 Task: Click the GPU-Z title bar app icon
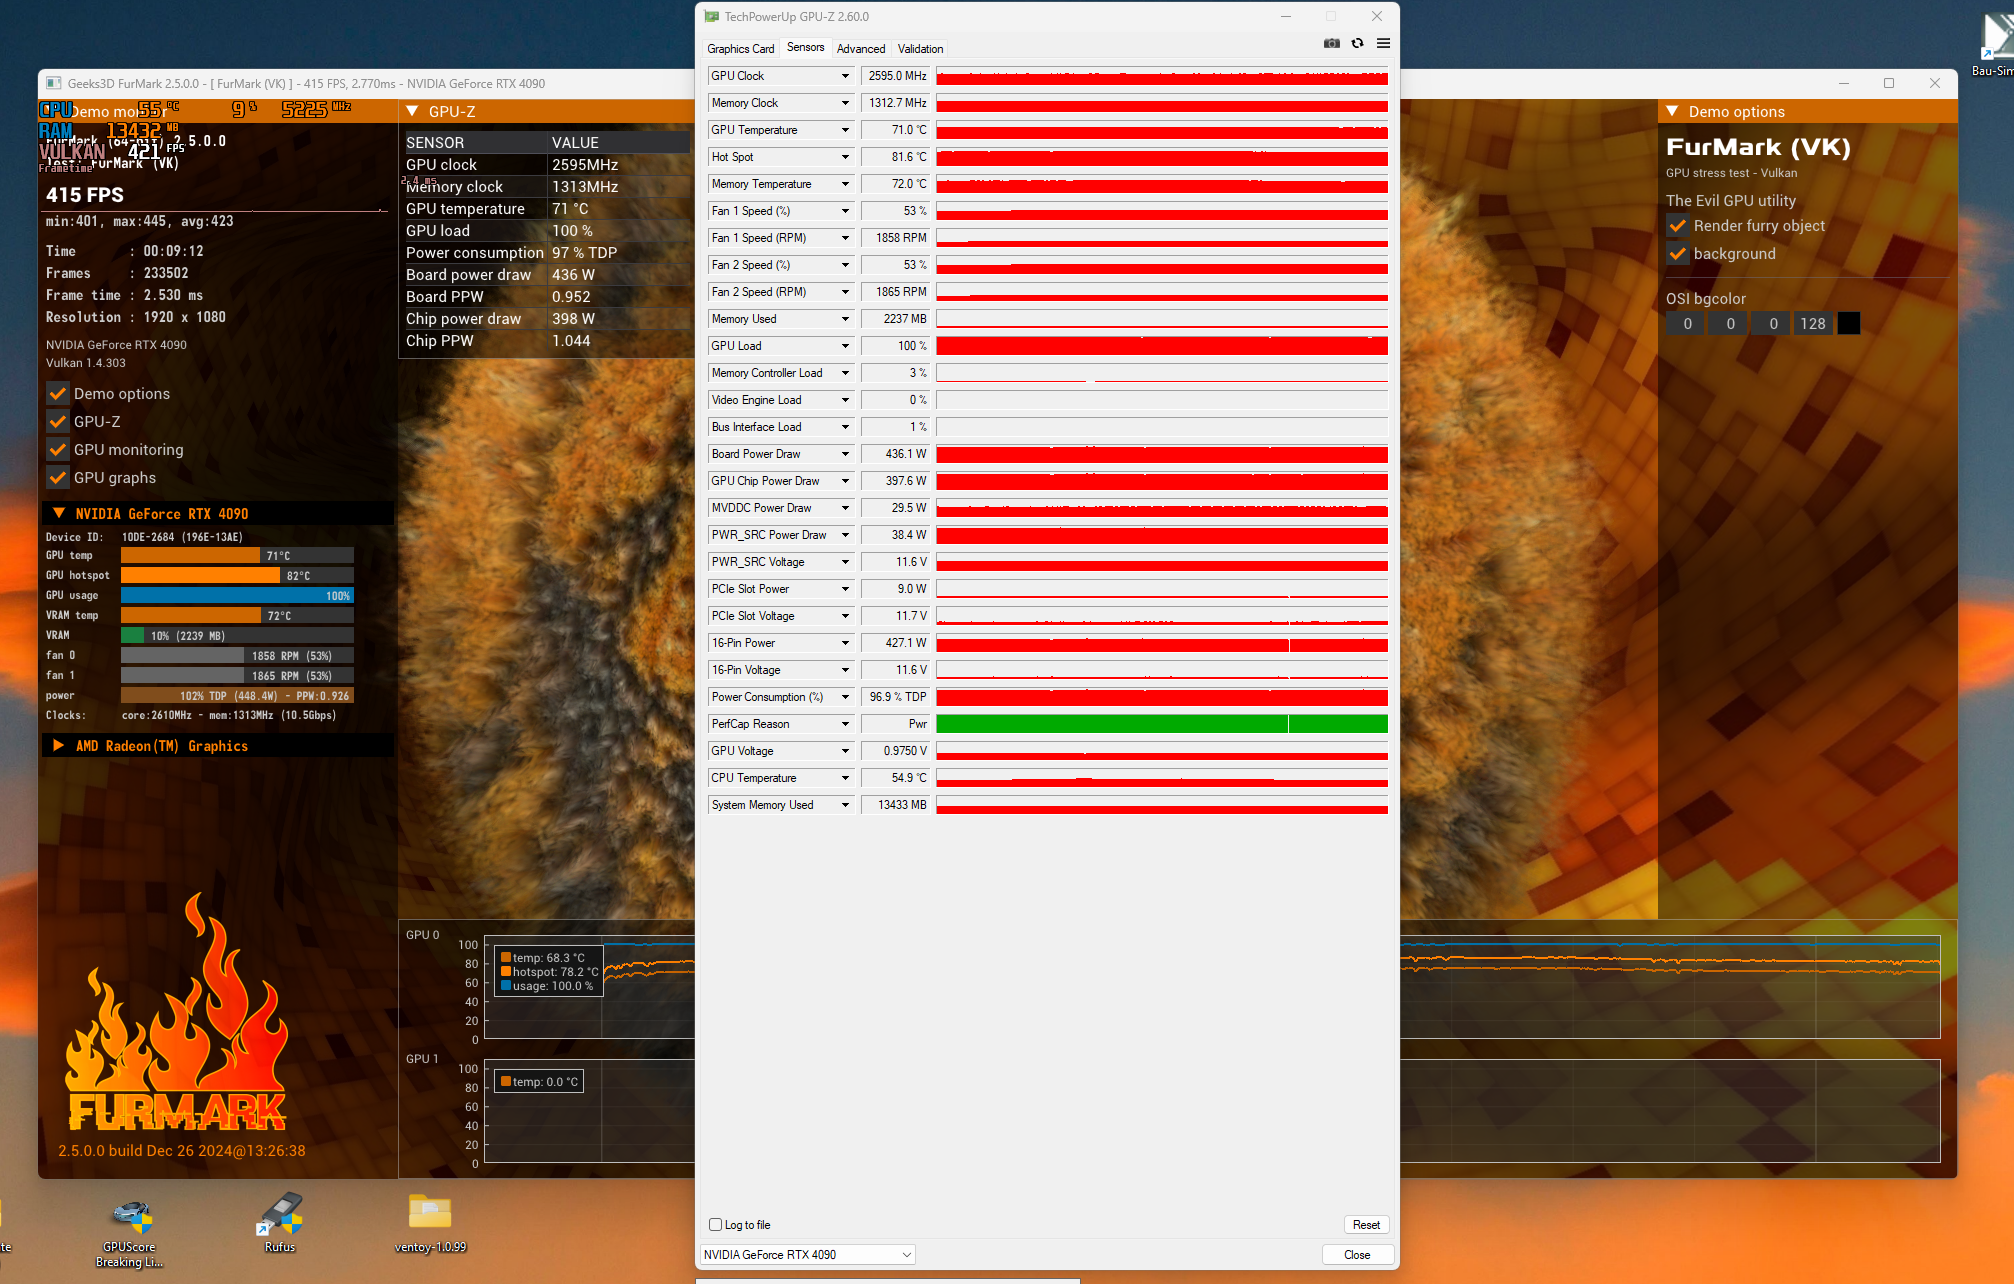(x=712, y=16)
